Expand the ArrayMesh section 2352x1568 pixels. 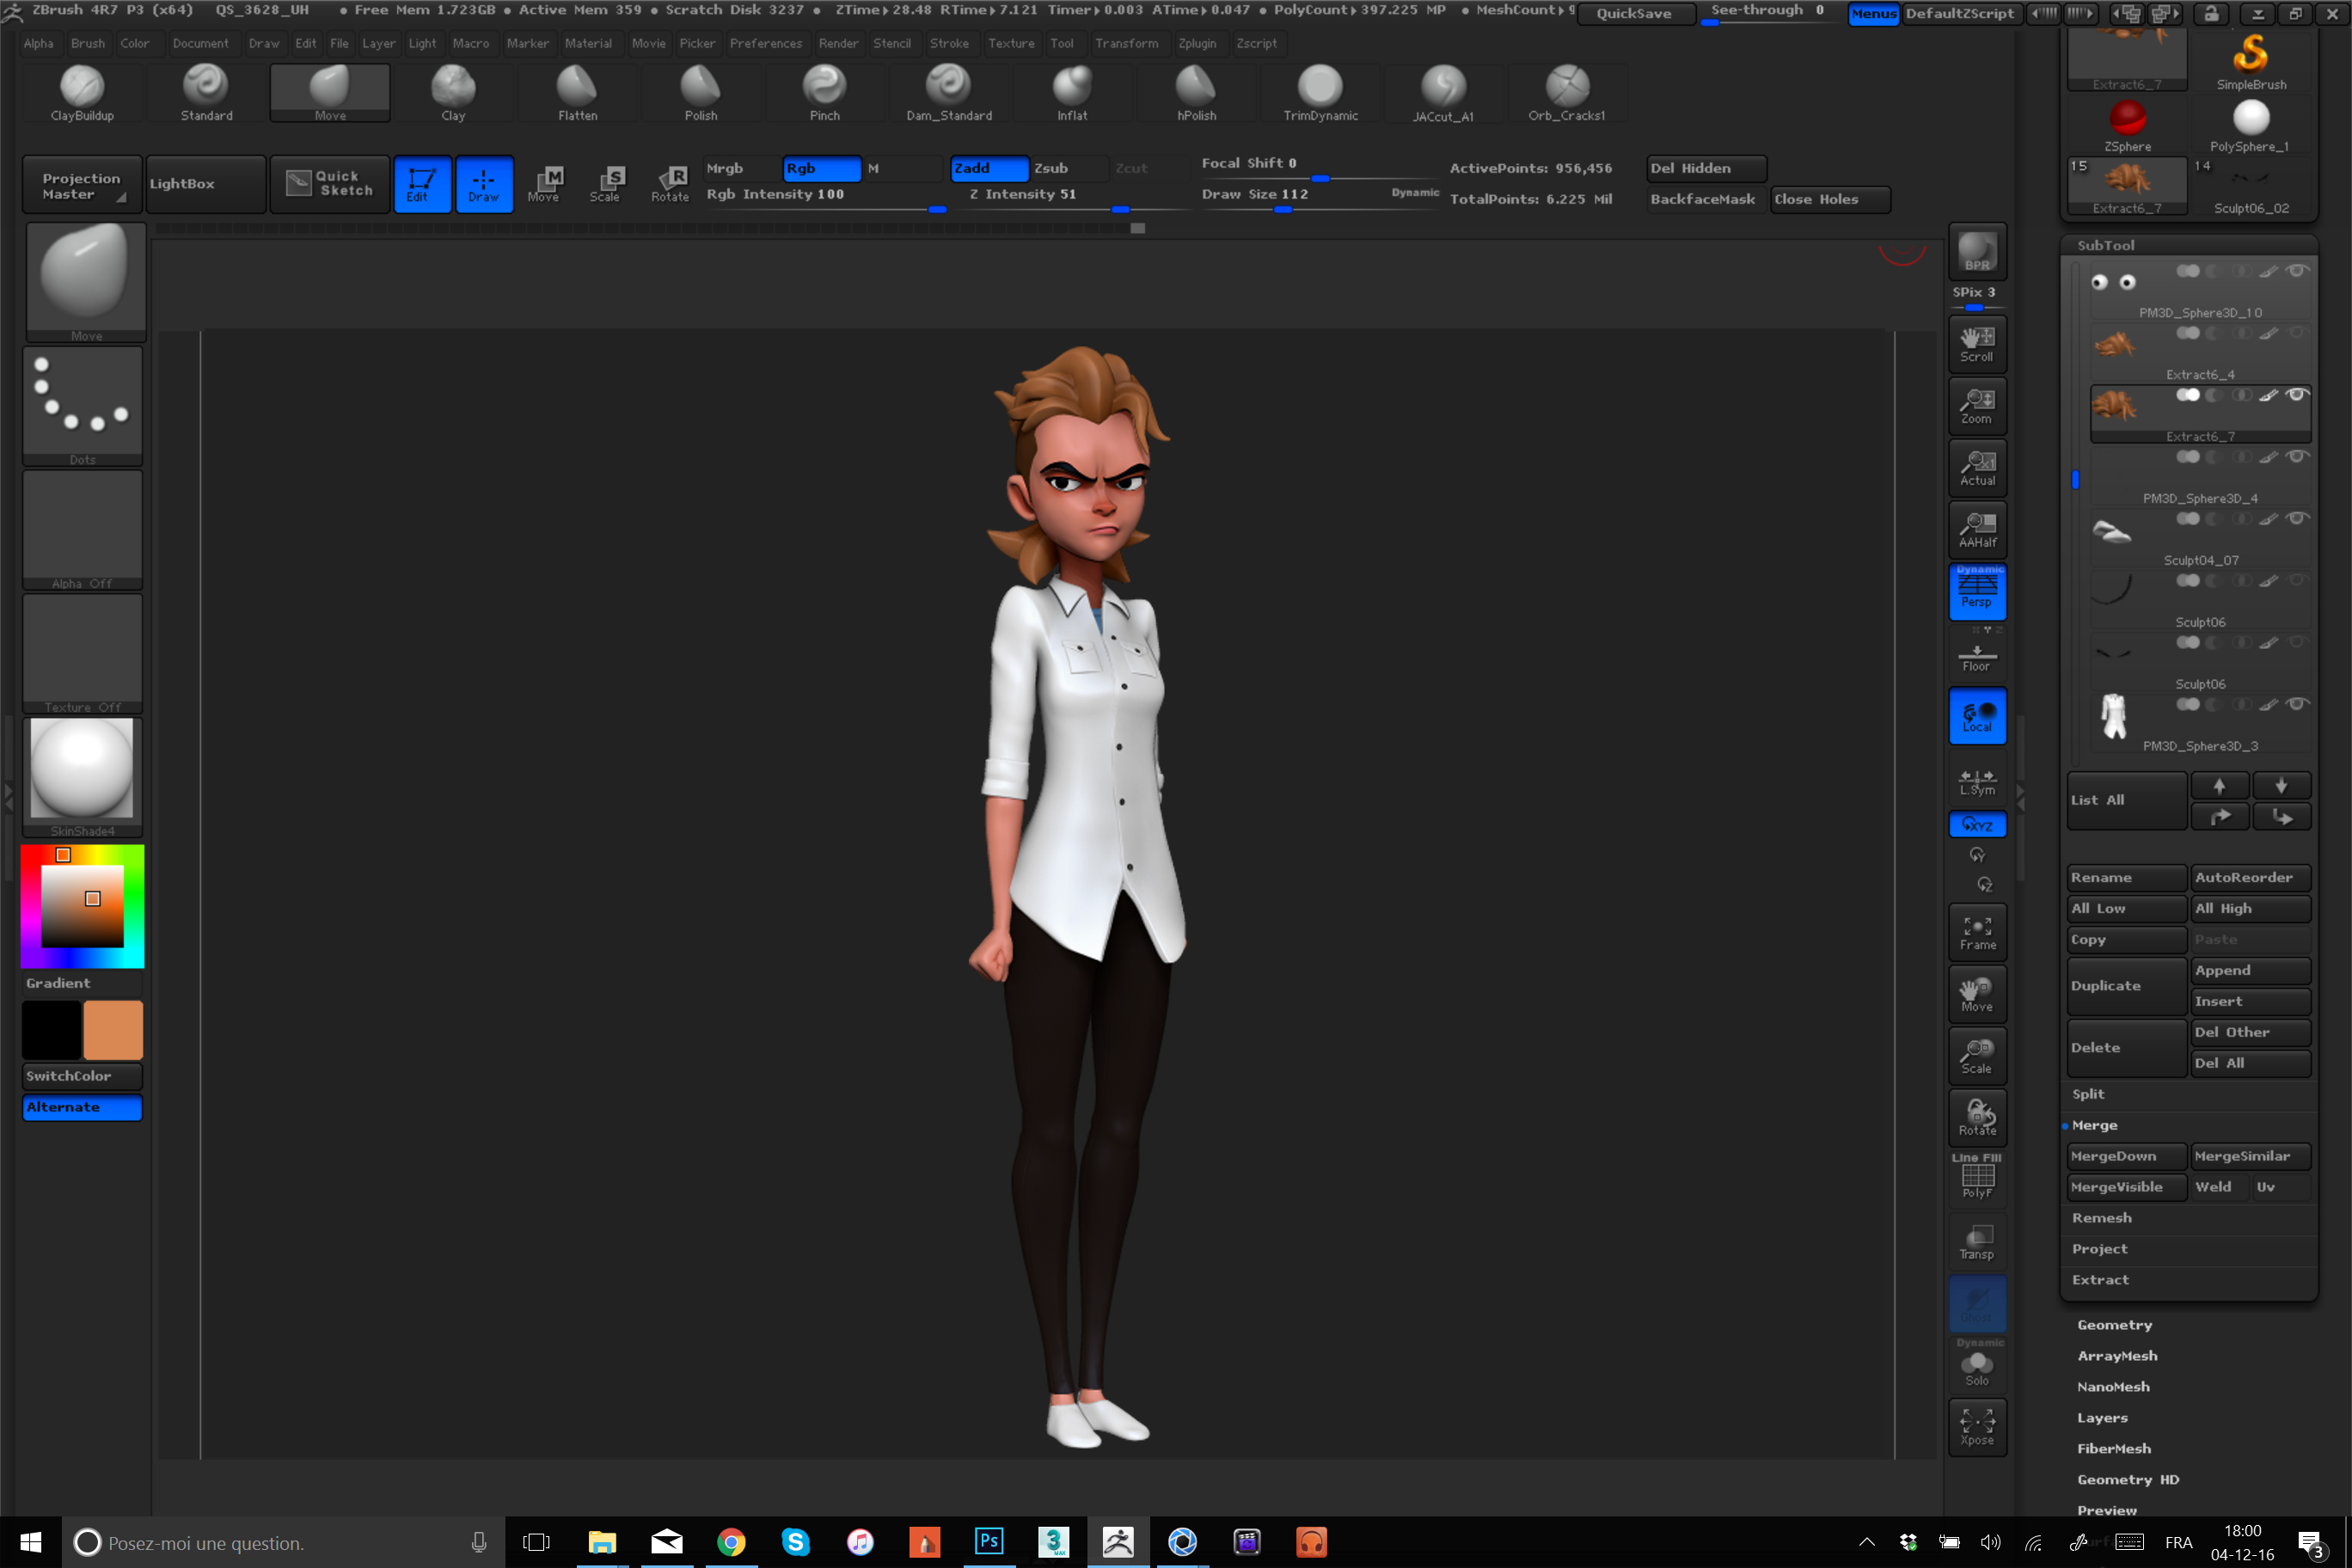(2117, 1356)
